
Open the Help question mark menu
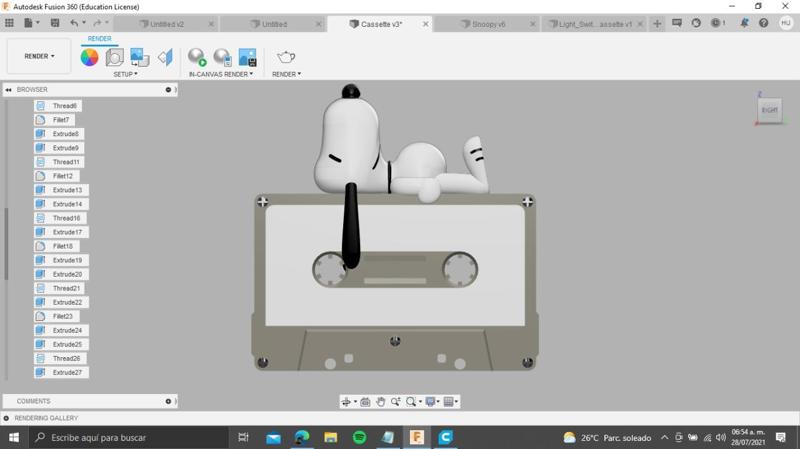[x=764, y=23]
